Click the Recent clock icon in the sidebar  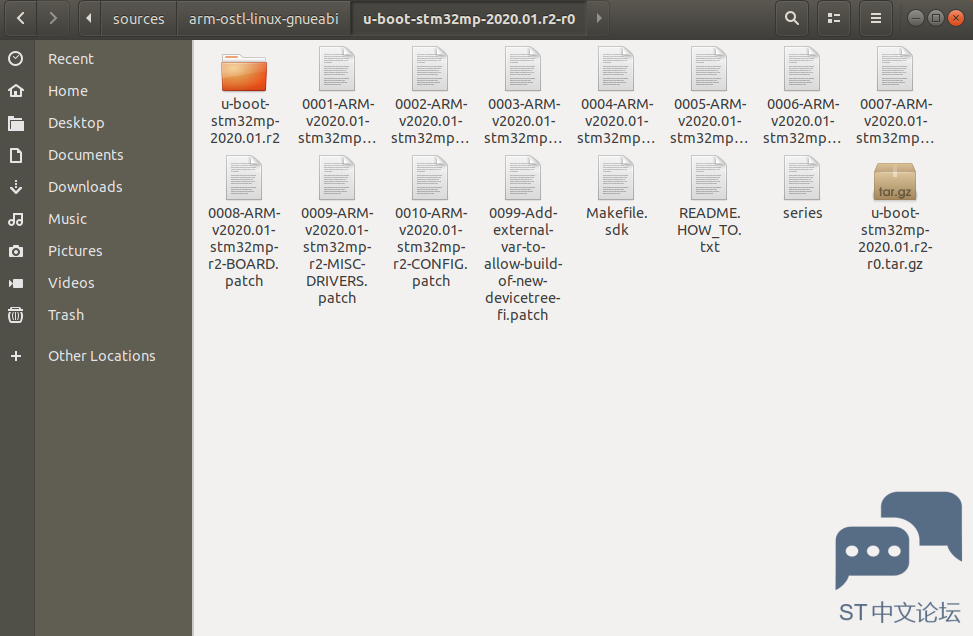tap(16, 59)
